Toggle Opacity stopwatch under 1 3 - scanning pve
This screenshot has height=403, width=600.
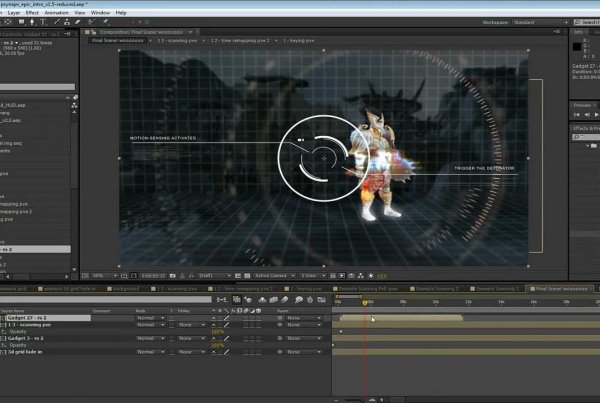4,332
